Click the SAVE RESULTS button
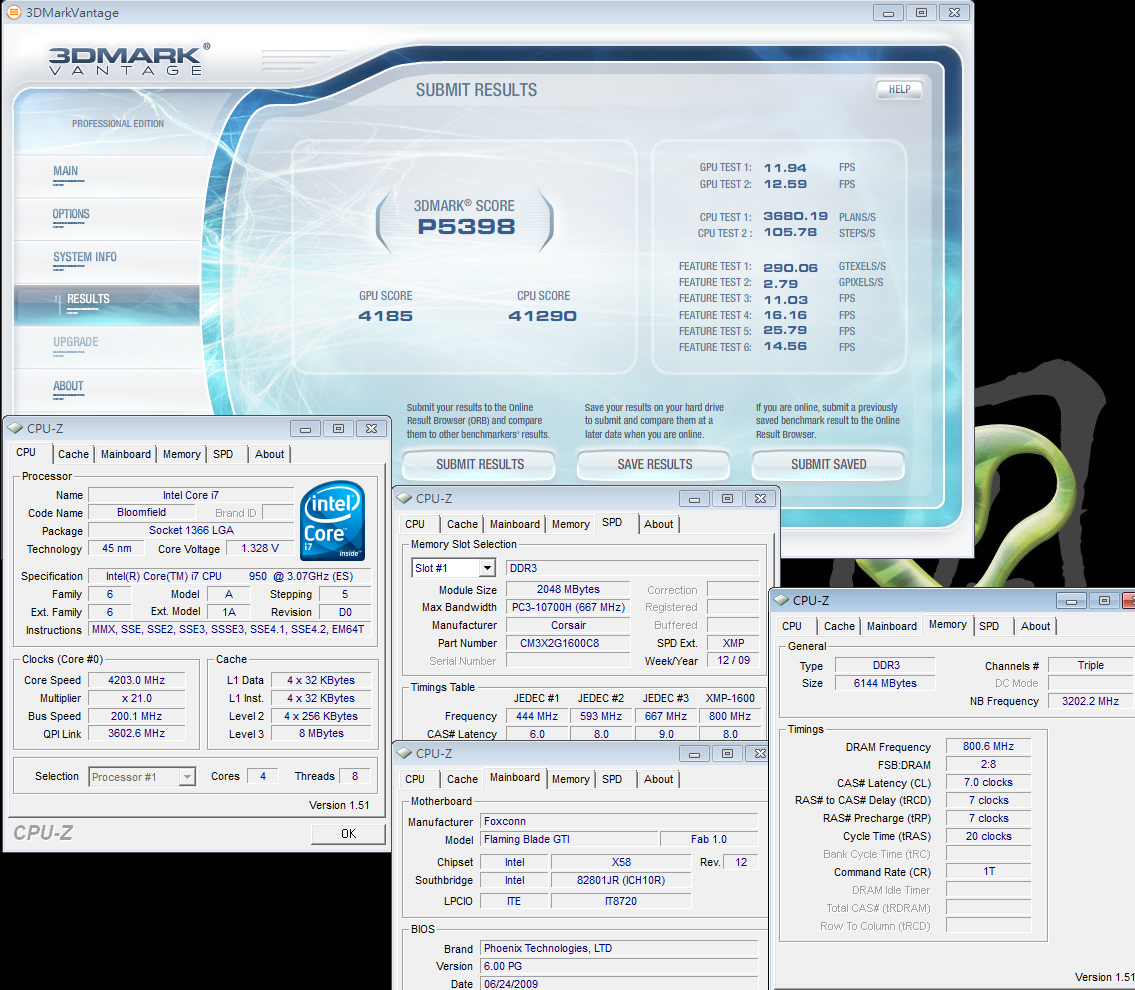This screenshot has width=1135, height=990. 654,465
